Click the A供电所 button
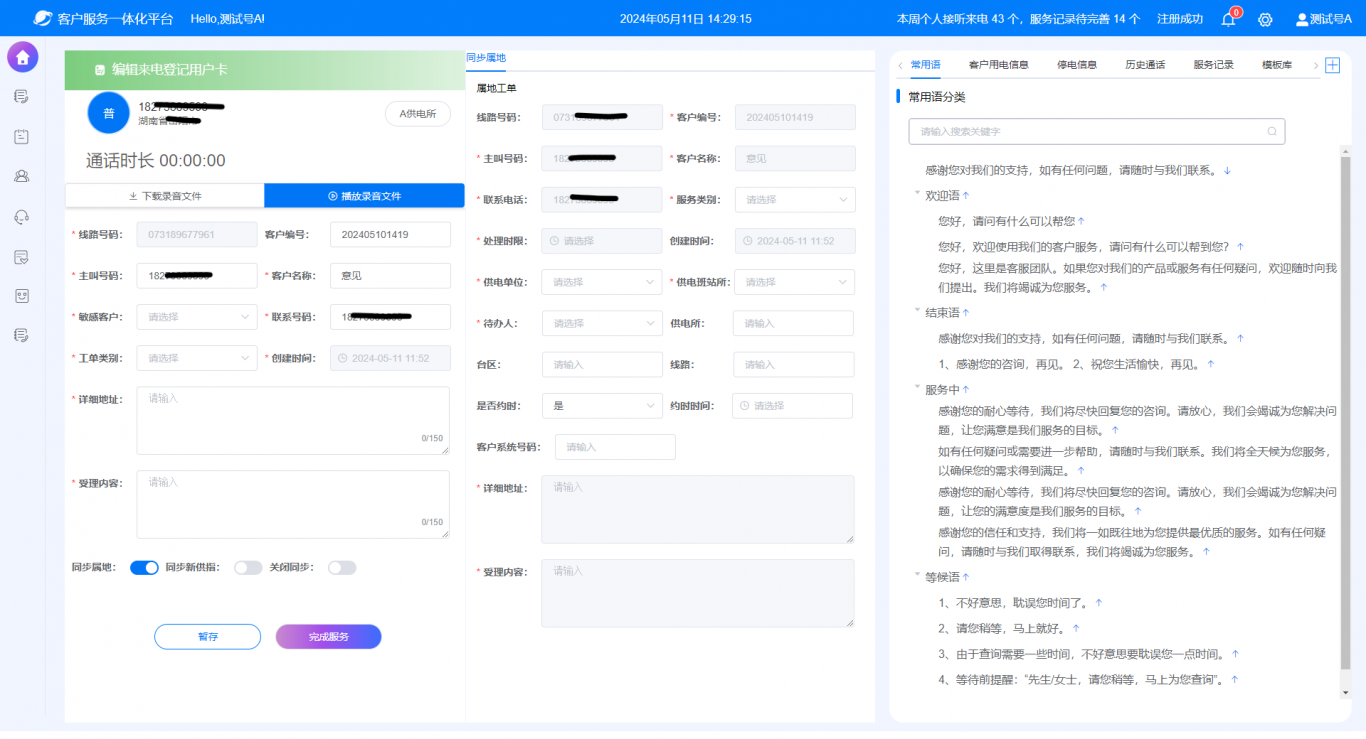 (x=418, y=114)
